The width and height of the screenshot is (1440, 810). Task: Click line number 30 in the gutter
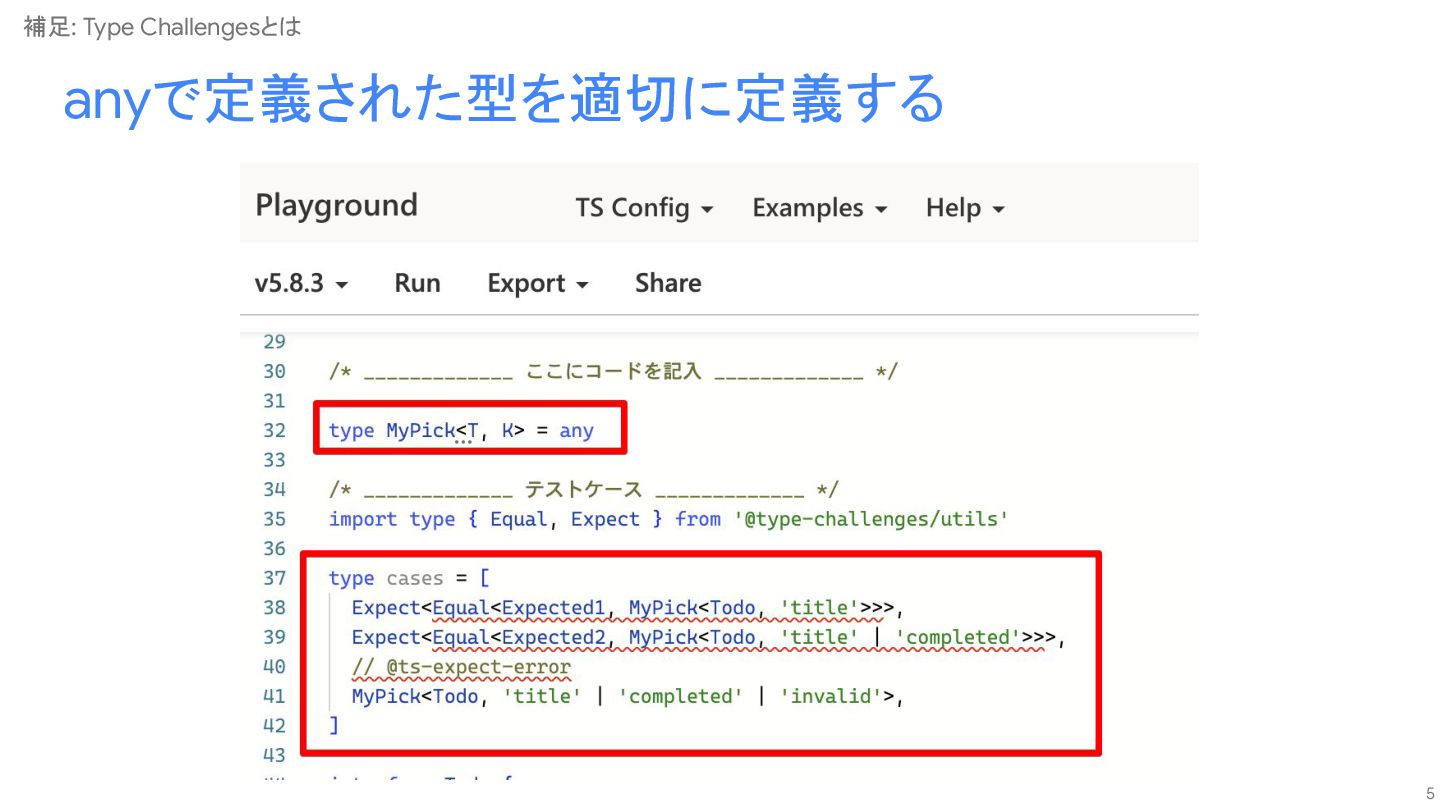coord(274,372)
